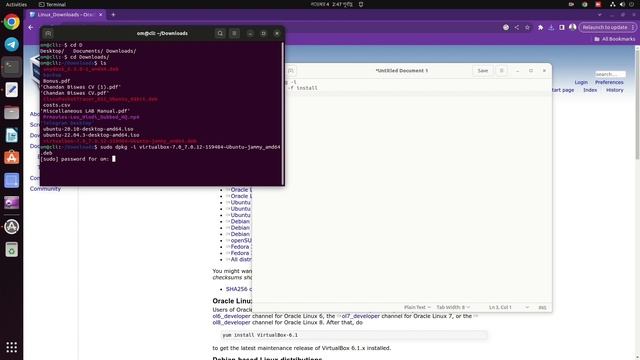Open Terminal app menu in top bar
The width and height of the screenshot is (640, 360).
[x=52, y=4]
